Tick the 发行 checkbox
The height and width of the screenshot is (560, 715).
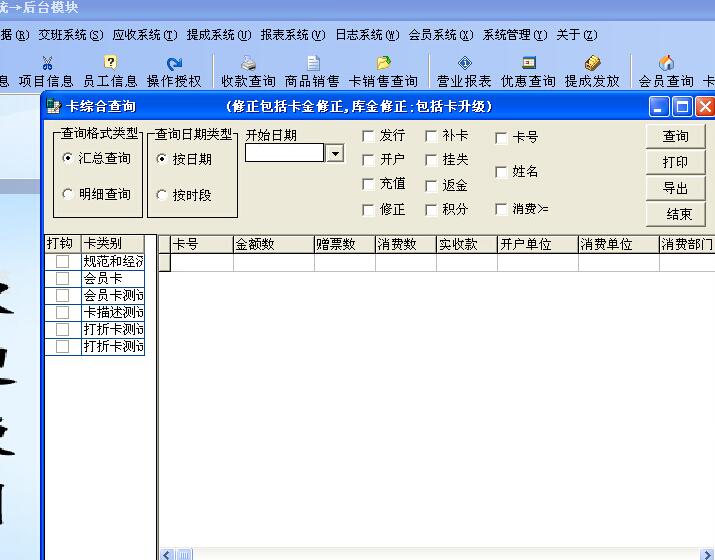click(368, 136)
